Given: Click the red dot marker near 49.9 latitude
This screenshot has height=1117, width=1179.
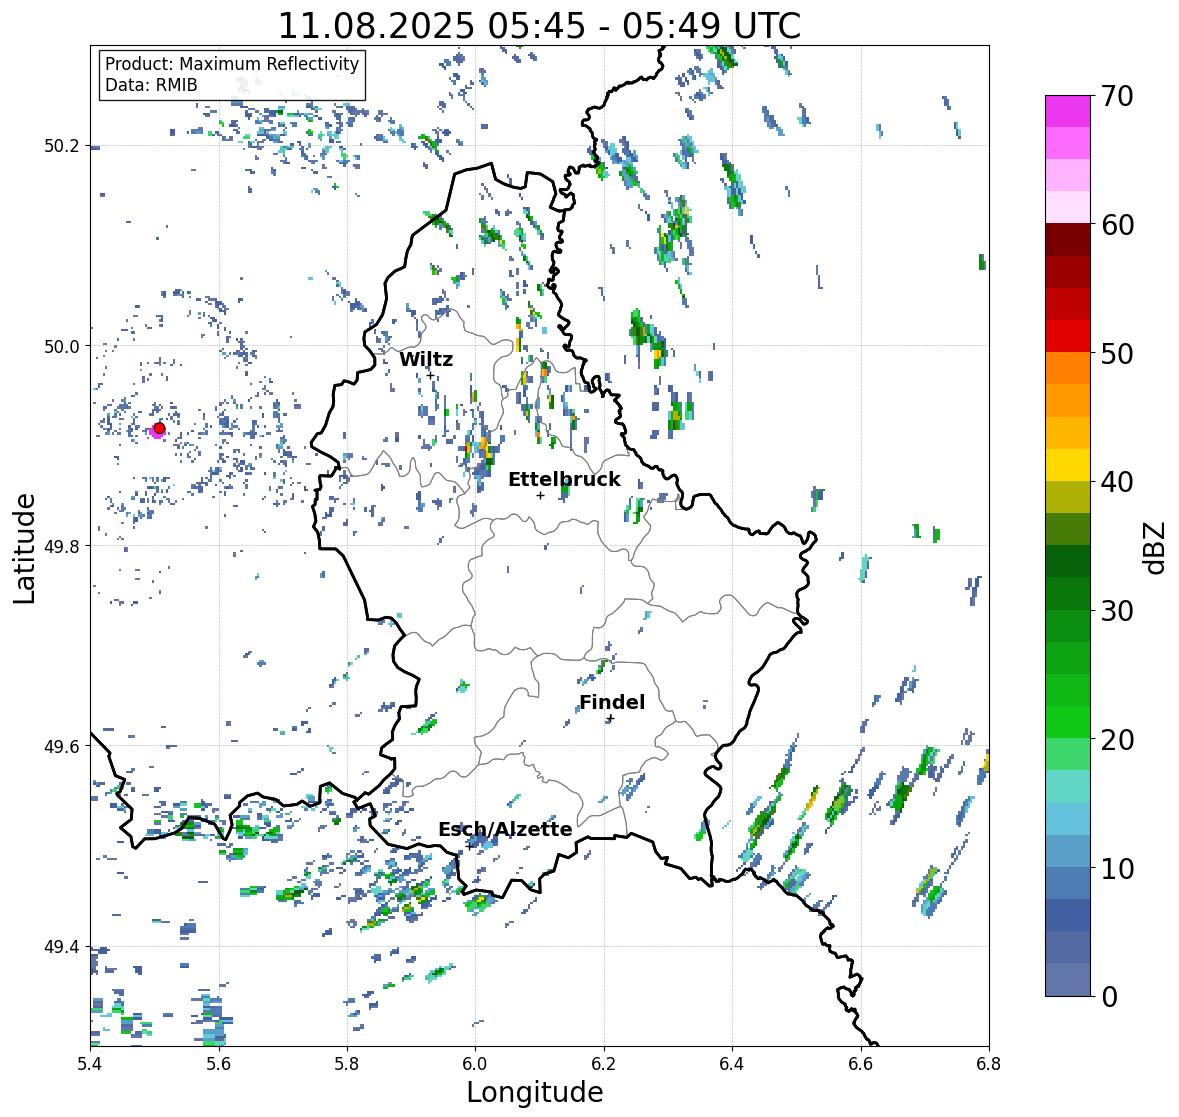Looking at the screenshot, I should point(159,428).
